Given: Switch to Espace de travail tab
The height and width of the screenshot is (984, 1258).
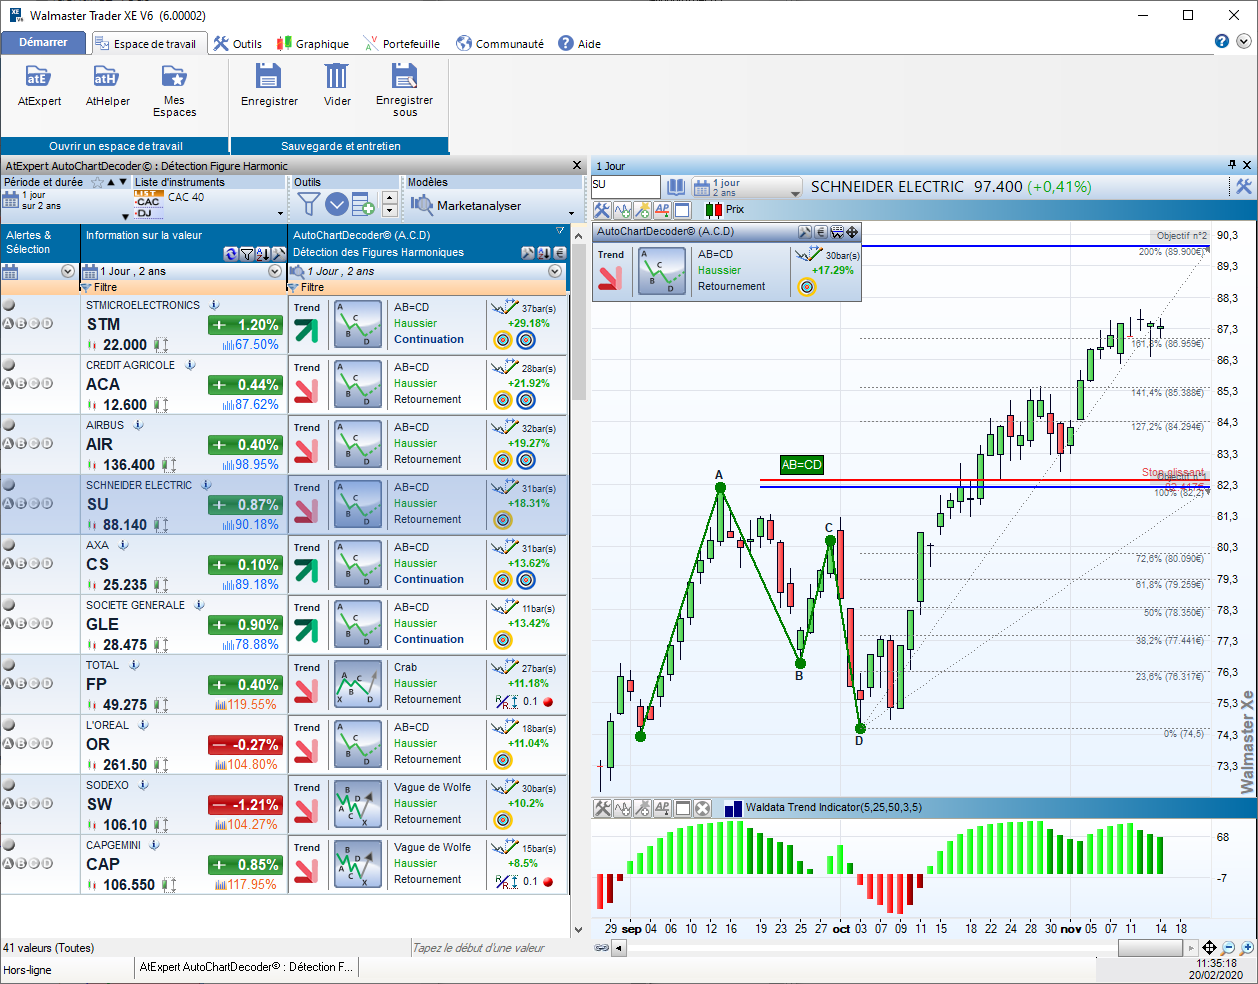Looking at the screenshot, I should pos(150,43).
